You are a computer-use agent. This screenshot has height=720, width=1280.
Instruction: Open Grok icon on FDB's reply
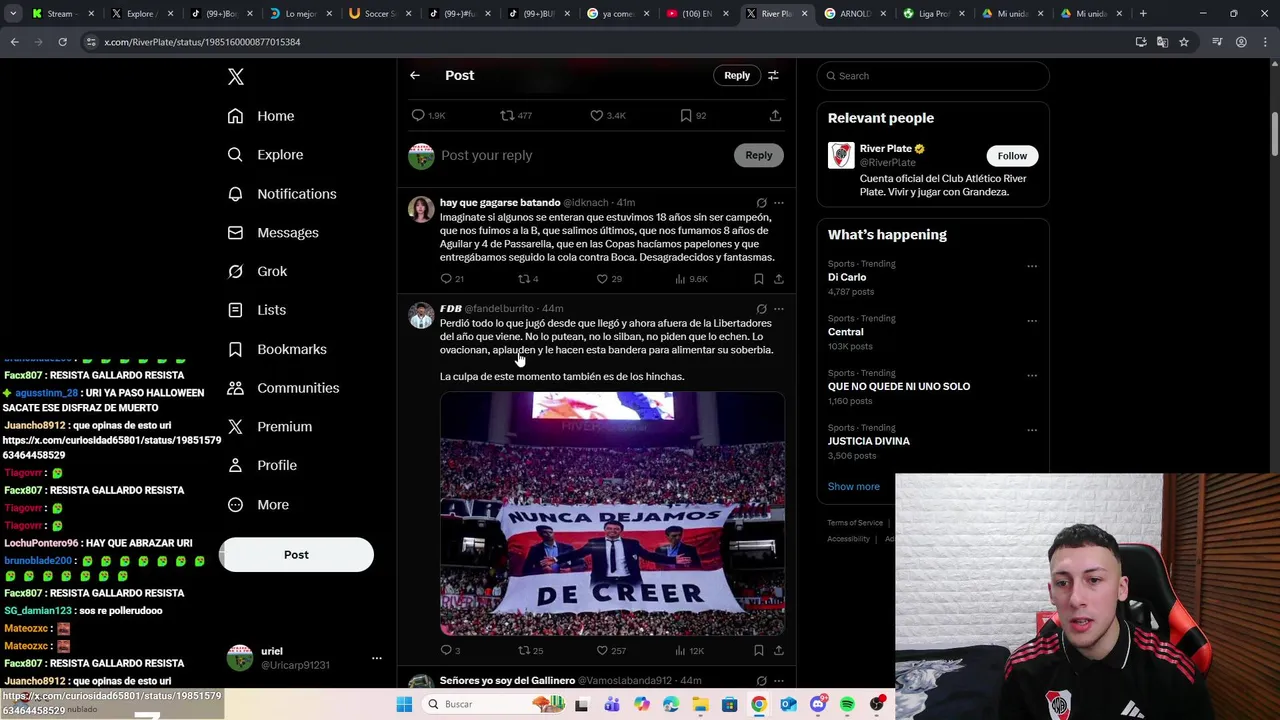[761, 309]
